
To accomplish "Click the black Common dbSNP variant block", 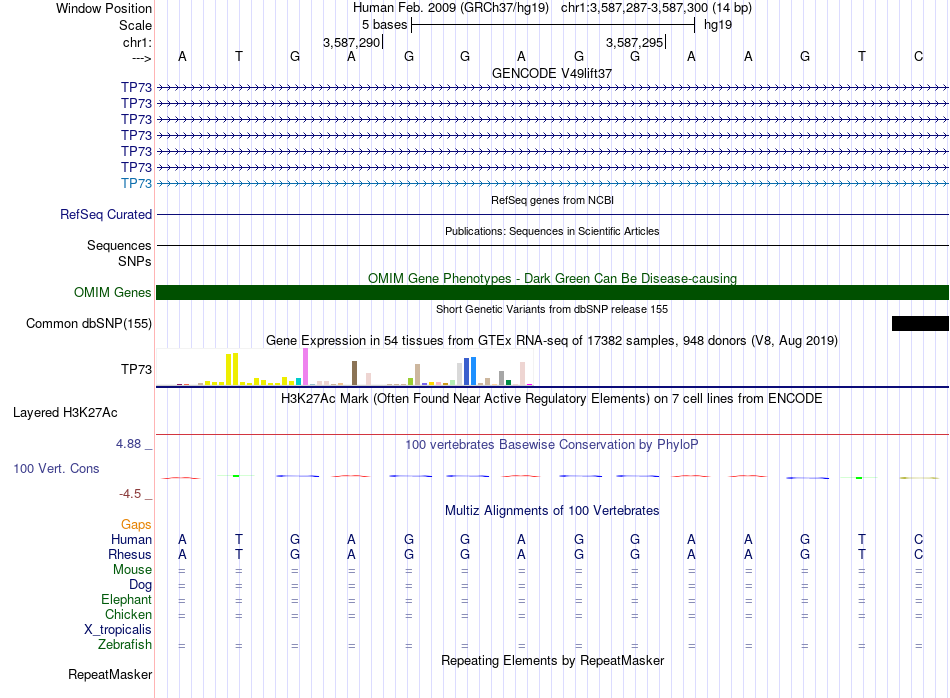I will coord(920,324).
